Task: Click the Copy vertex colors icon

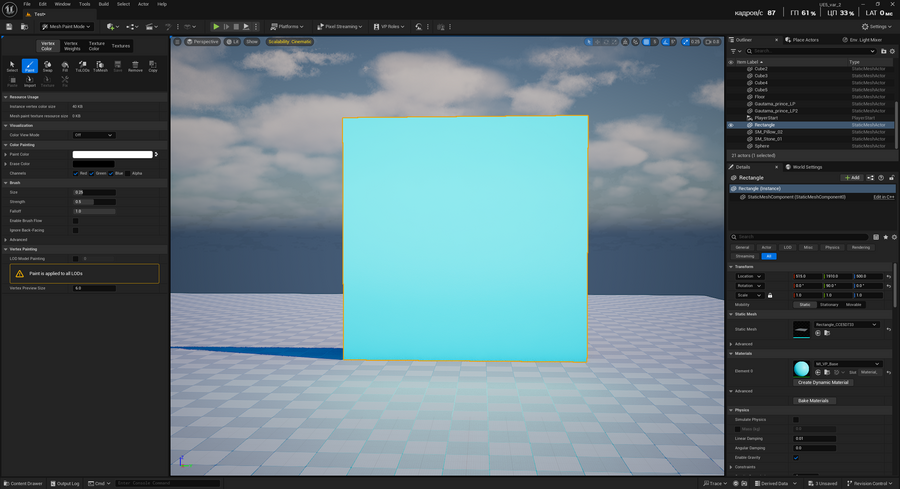Action: [153, 66]
